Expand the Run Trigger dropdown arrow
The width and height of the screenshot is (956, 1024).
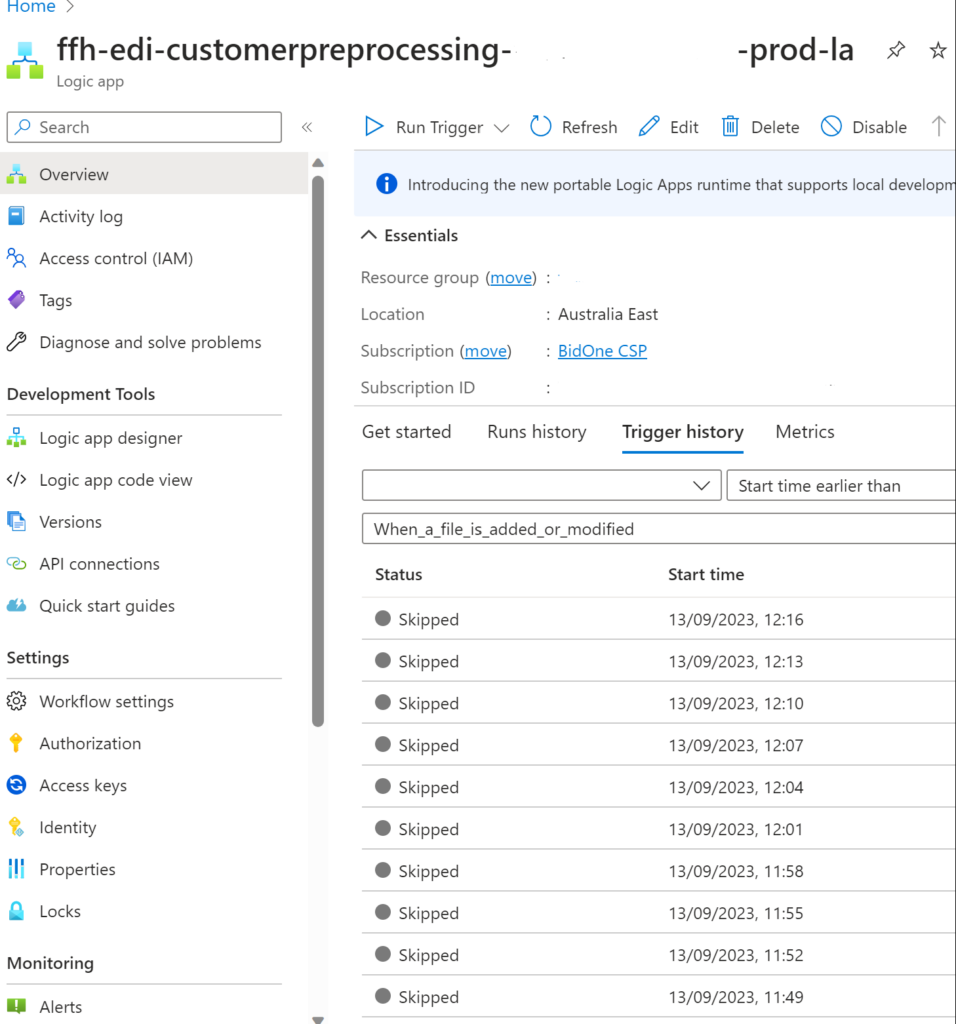pos(501,128)
